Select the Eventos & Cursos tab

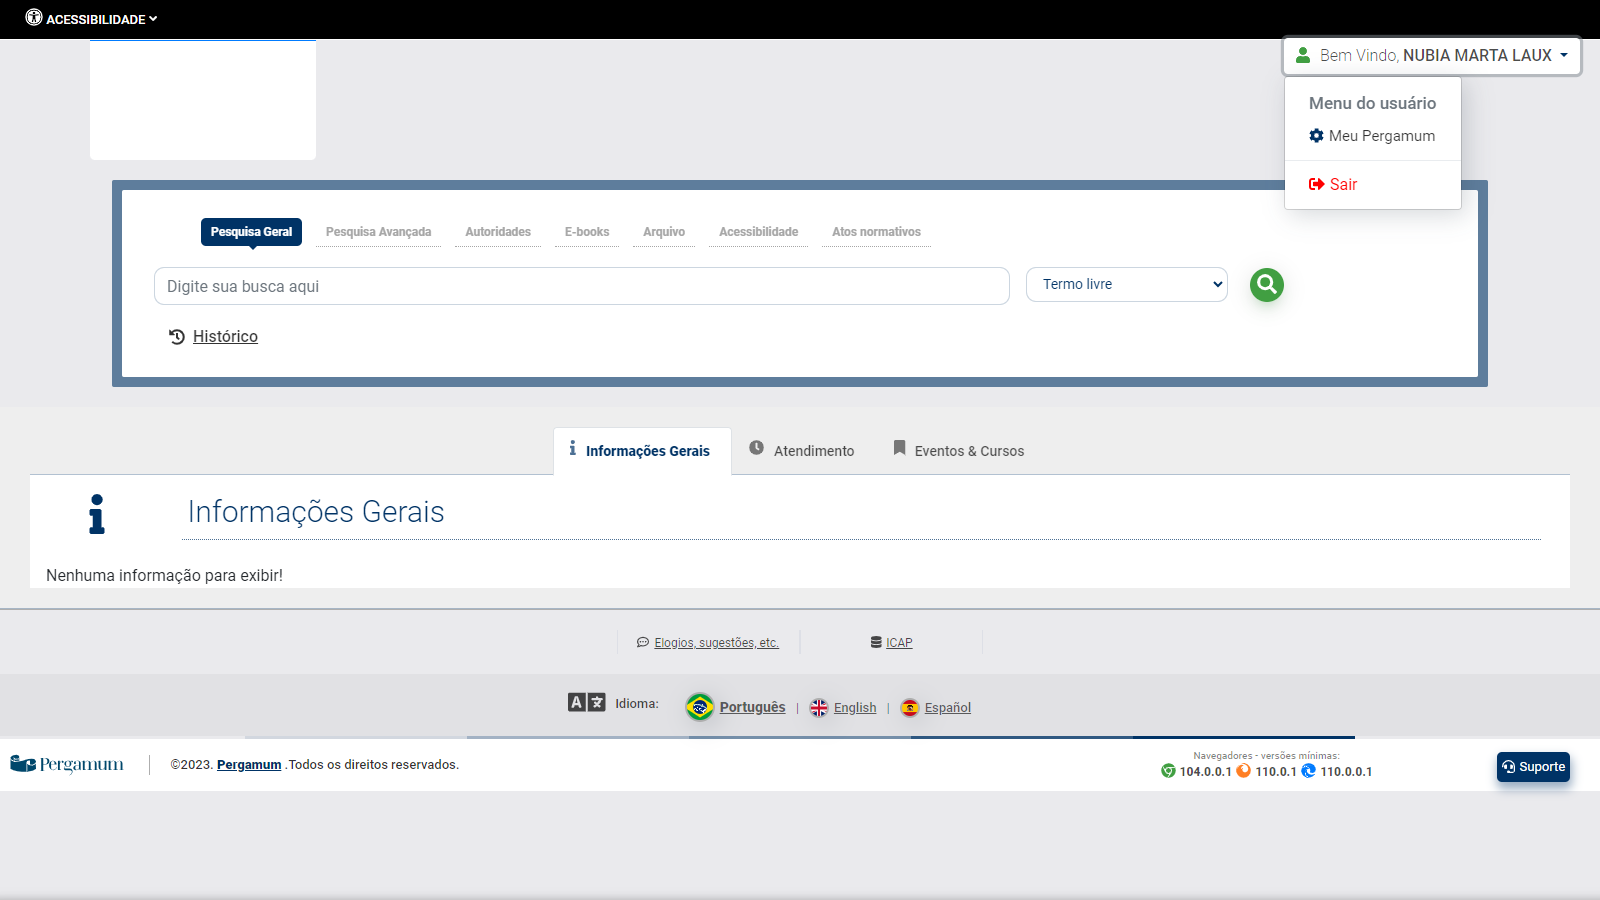[958, 451]
